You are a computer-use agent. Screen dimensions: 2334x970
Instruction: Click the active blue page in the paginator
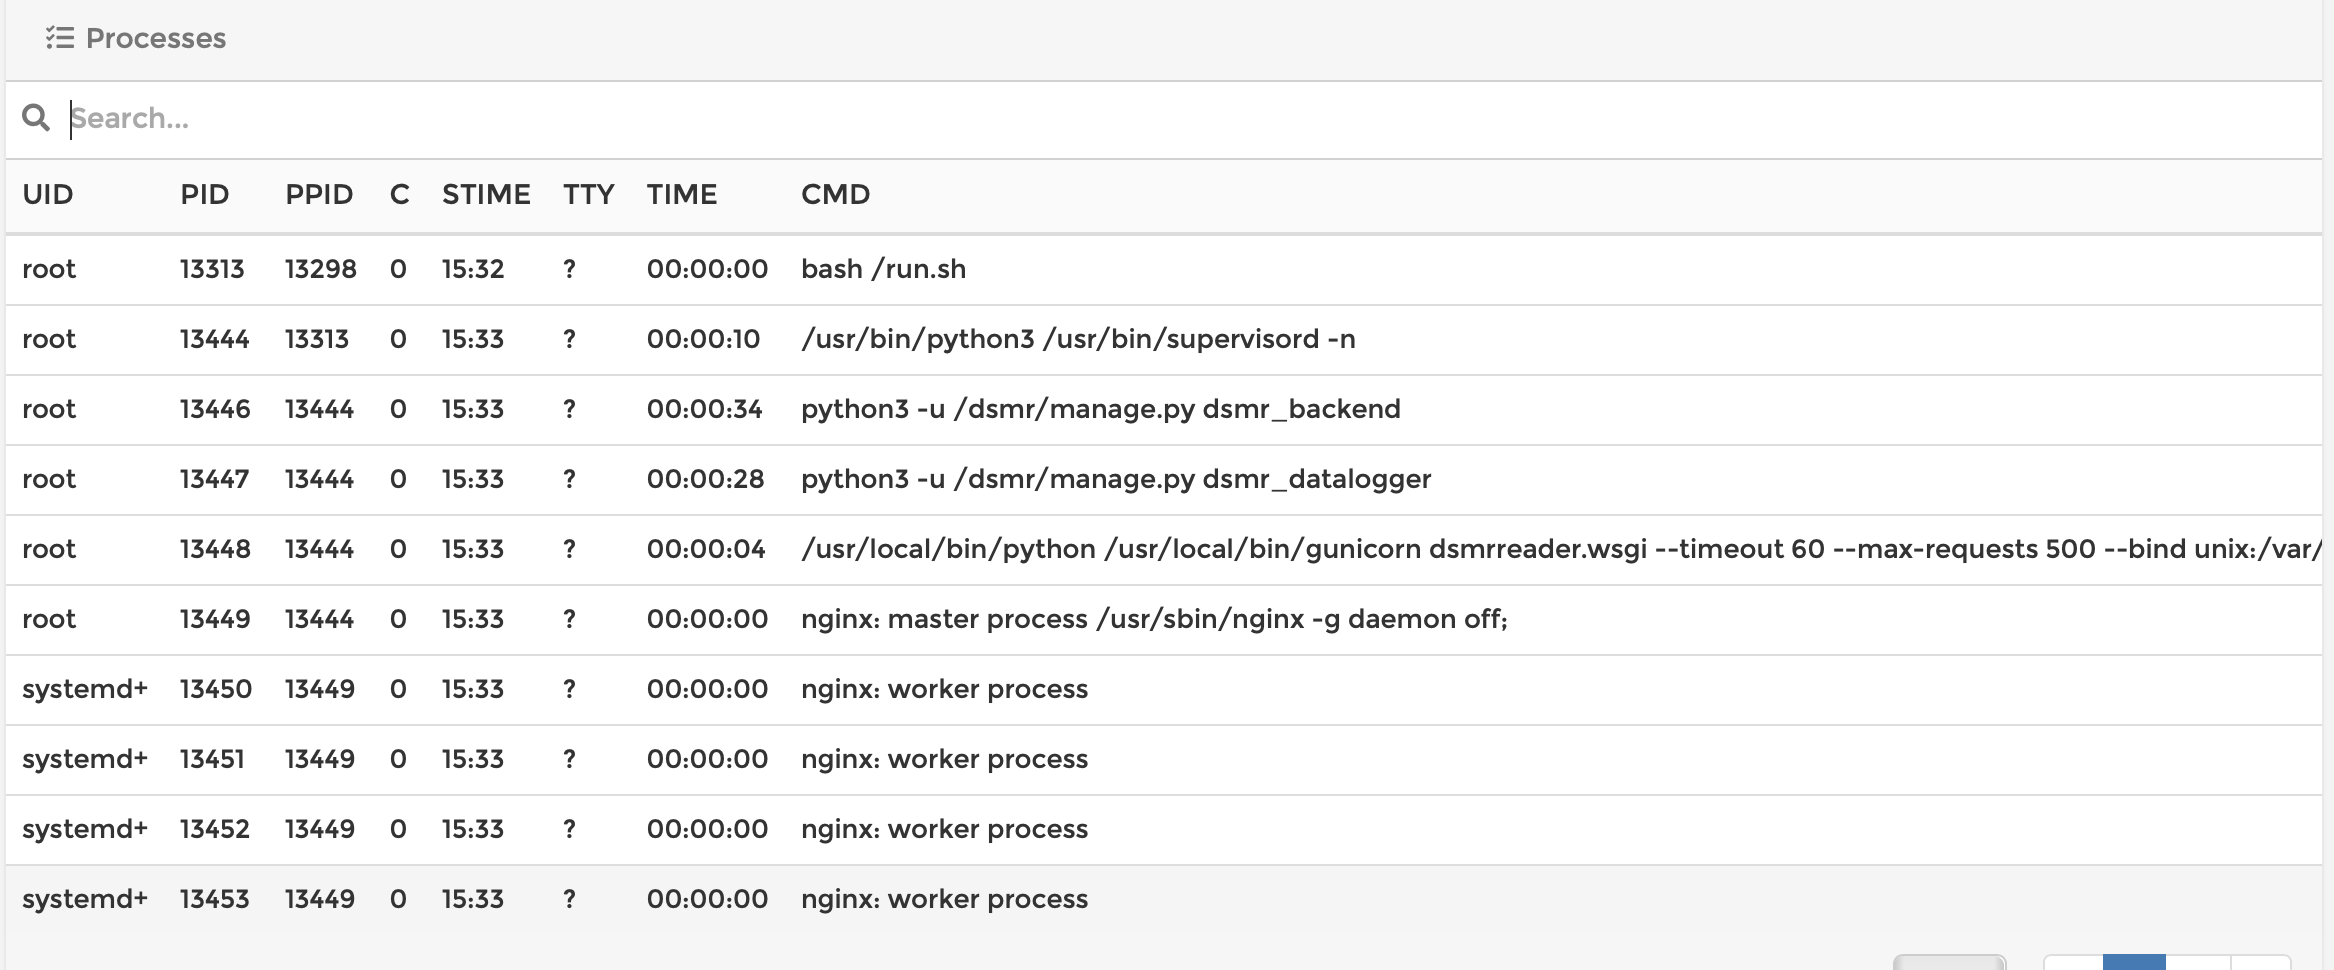pyautogui.click(x=2135, y=962)
